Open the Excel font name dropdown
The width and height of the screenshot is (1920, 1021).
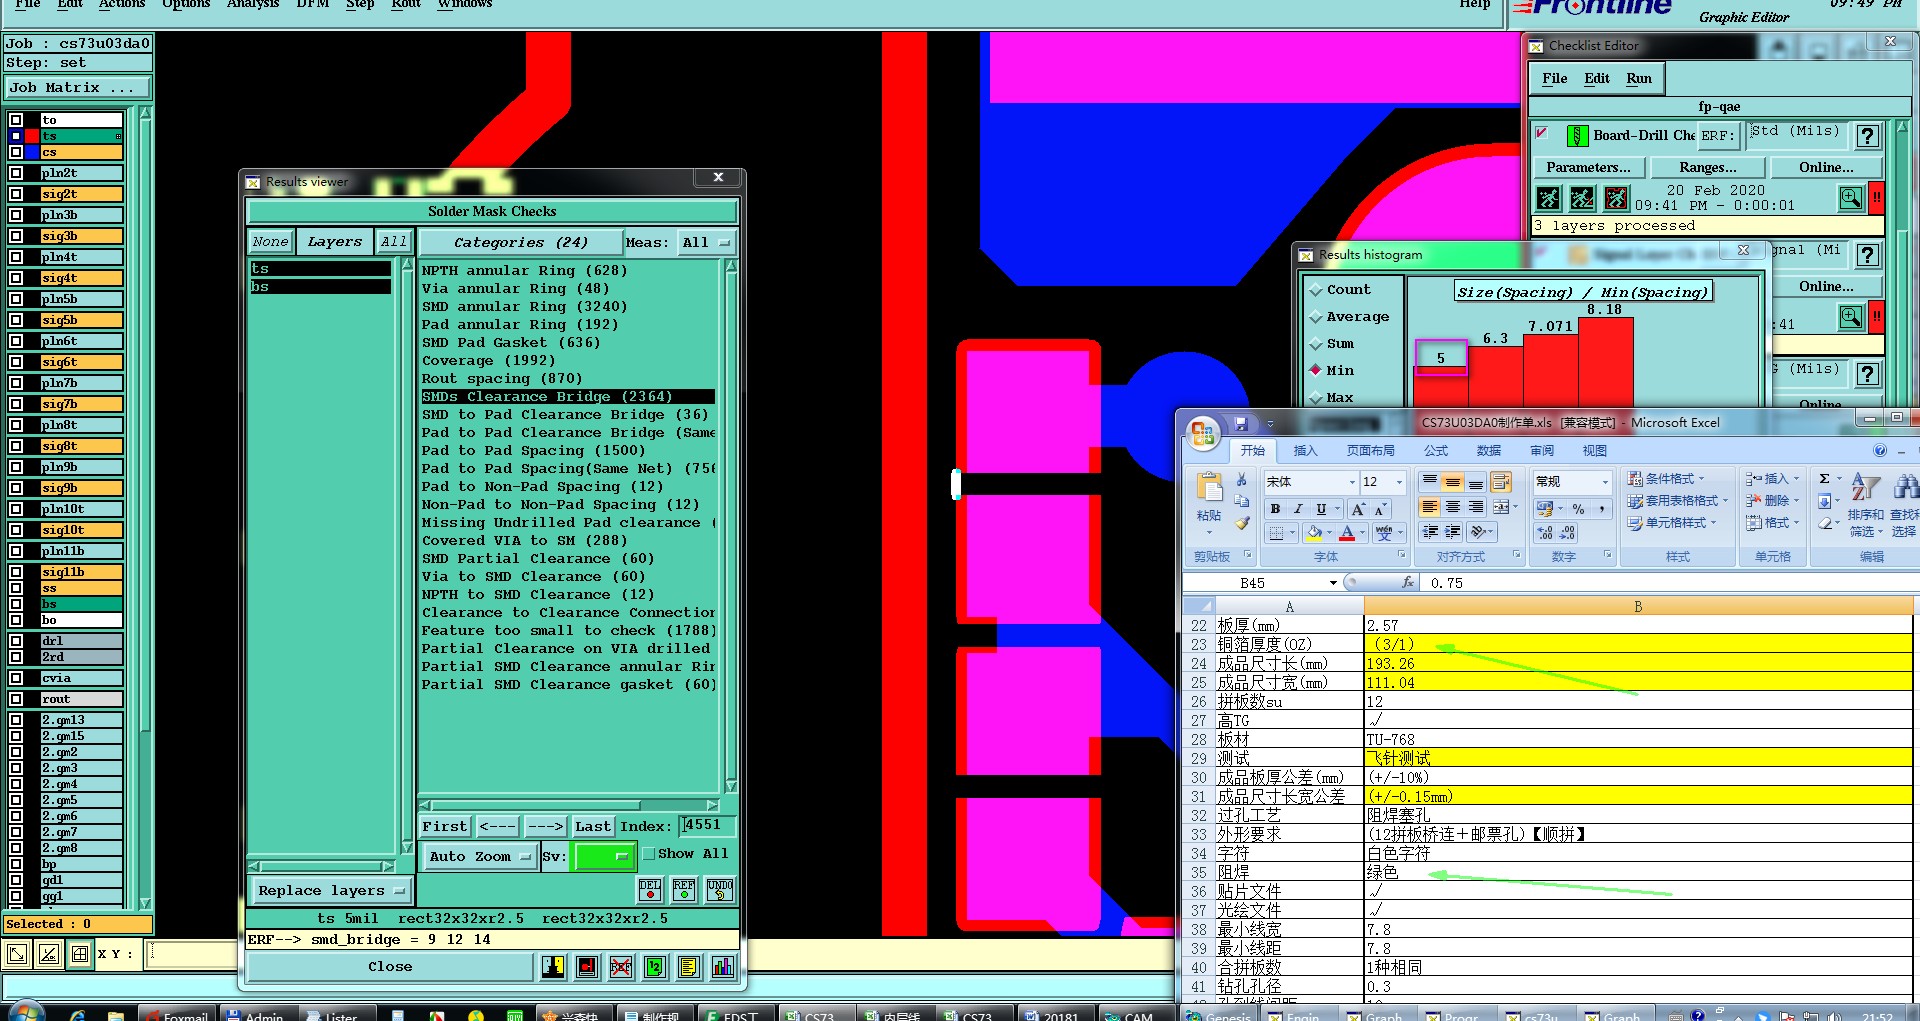tap(1352, 482)
